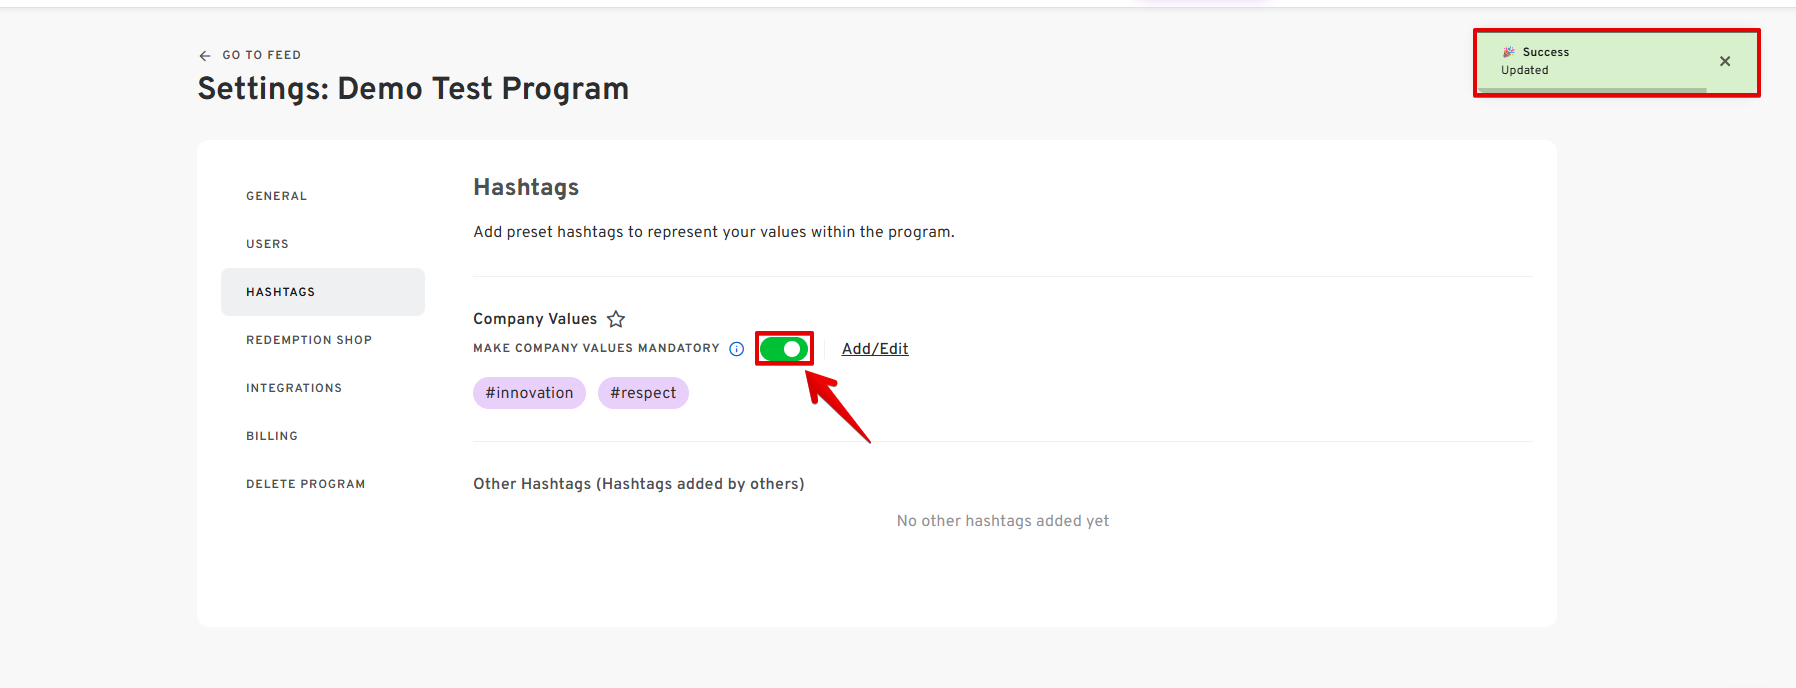
Task: Close the Success notification toast
Action: pyautogui.click(x=1725, y=61)
